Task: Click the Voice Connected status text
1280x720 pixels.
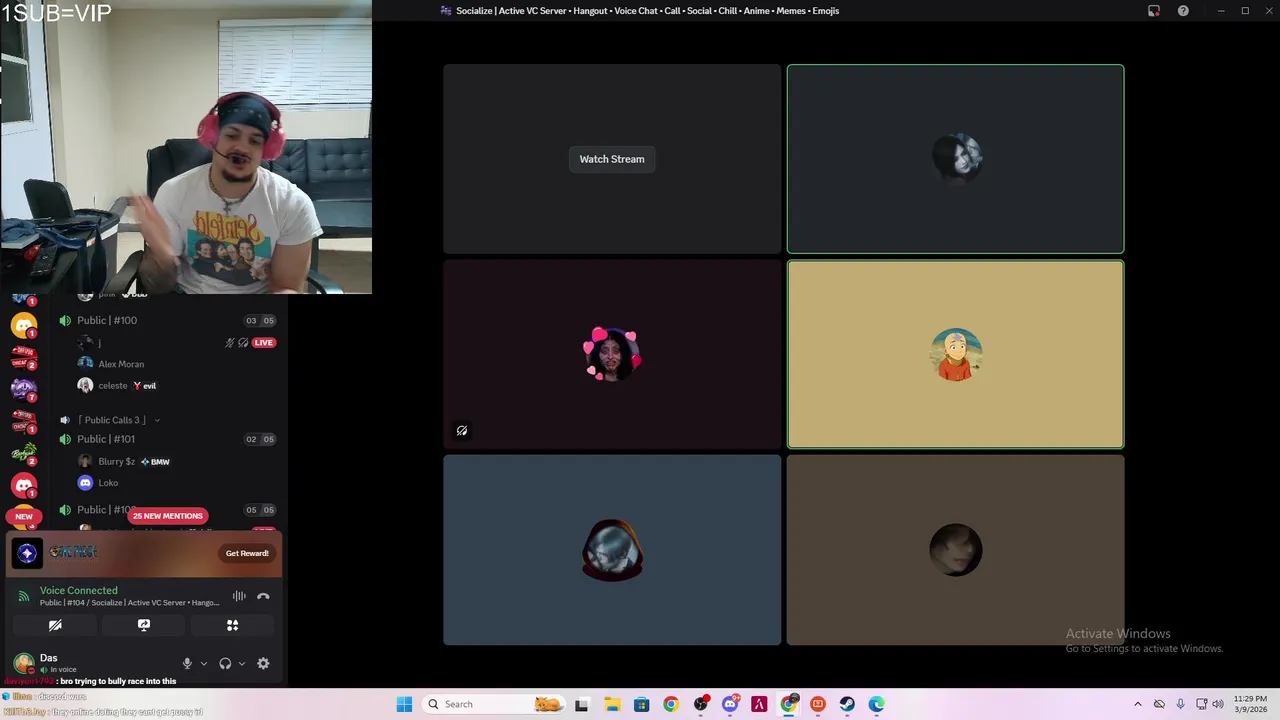Action: 78,590
